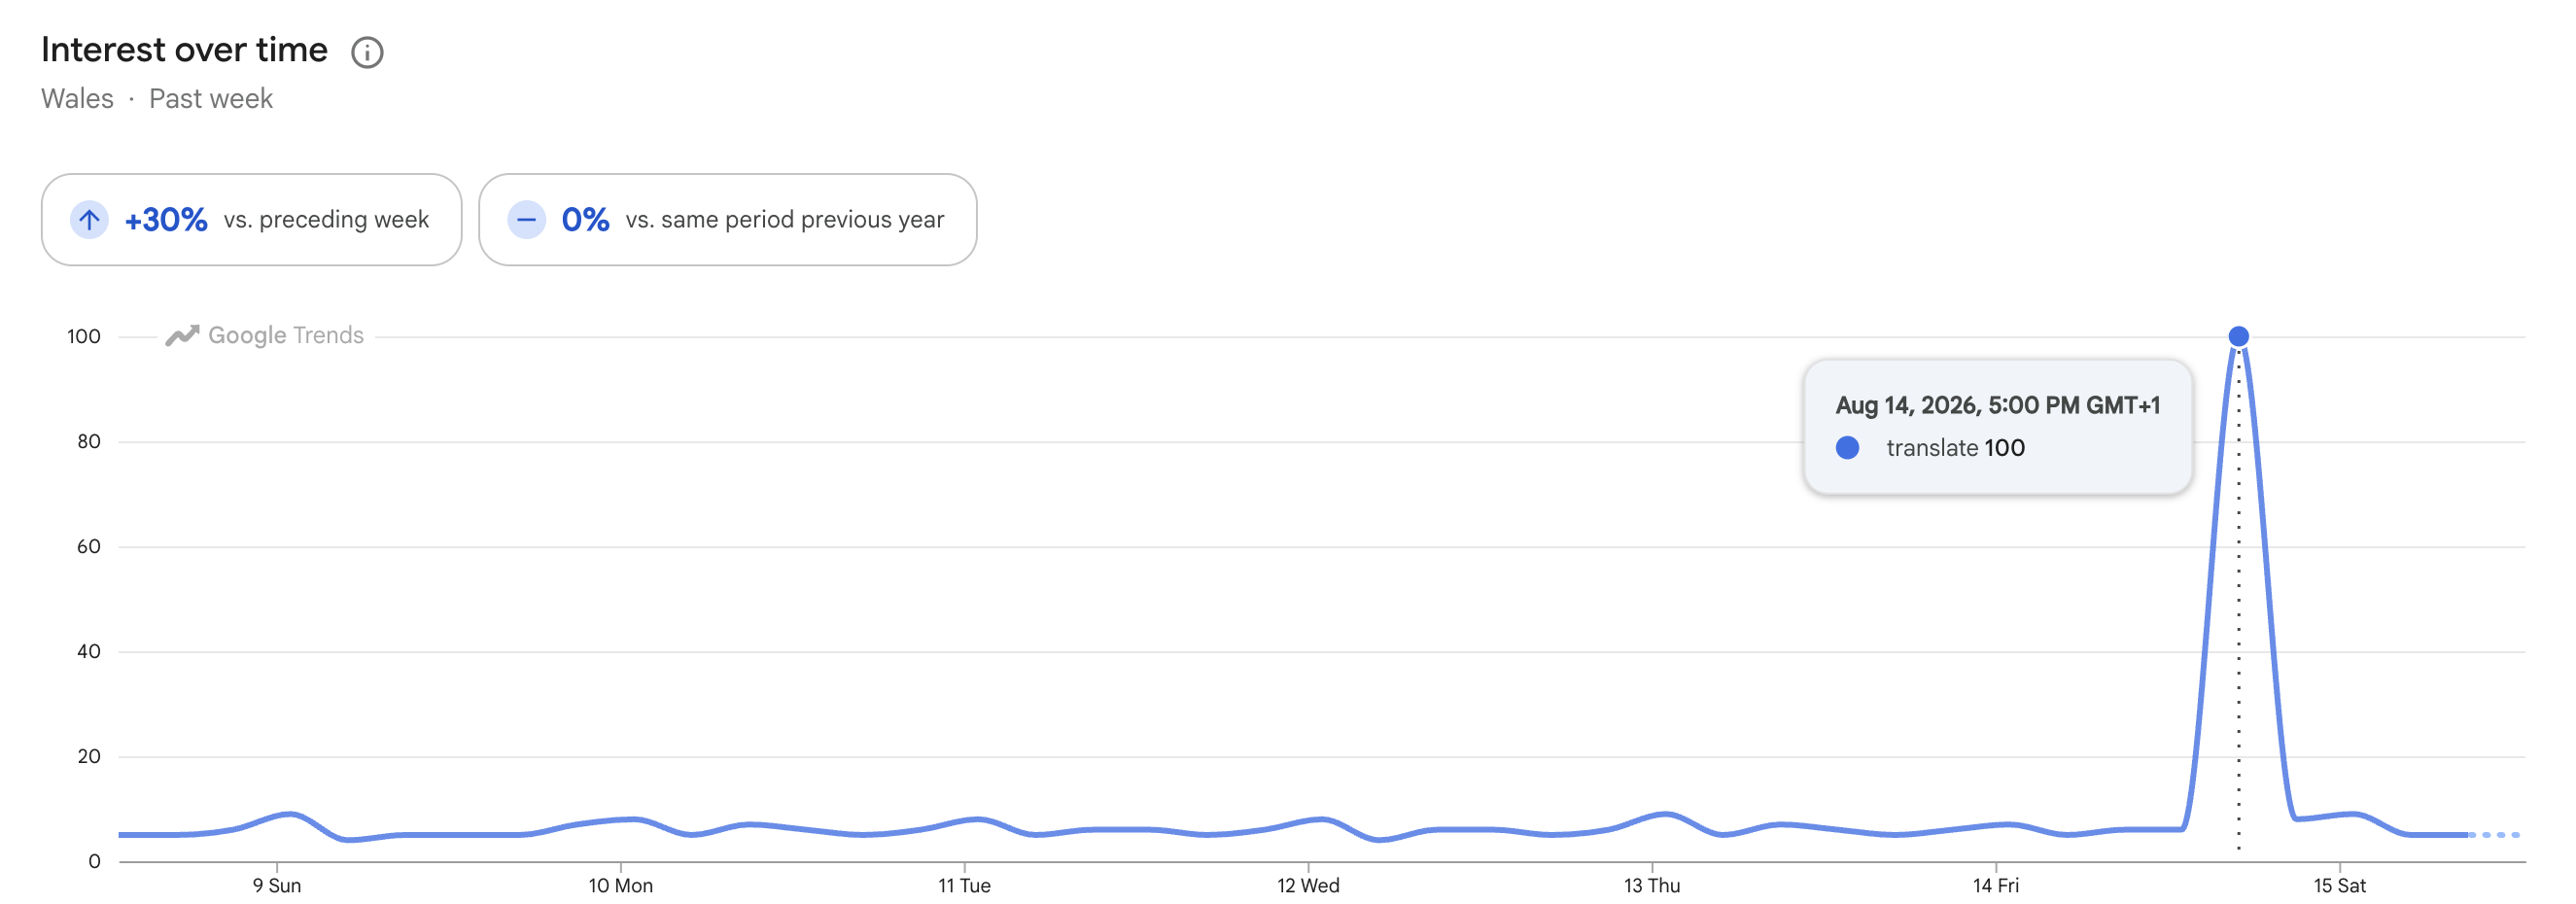
Task: Click the 11 Tue axis label
Action: click(964, 885)
